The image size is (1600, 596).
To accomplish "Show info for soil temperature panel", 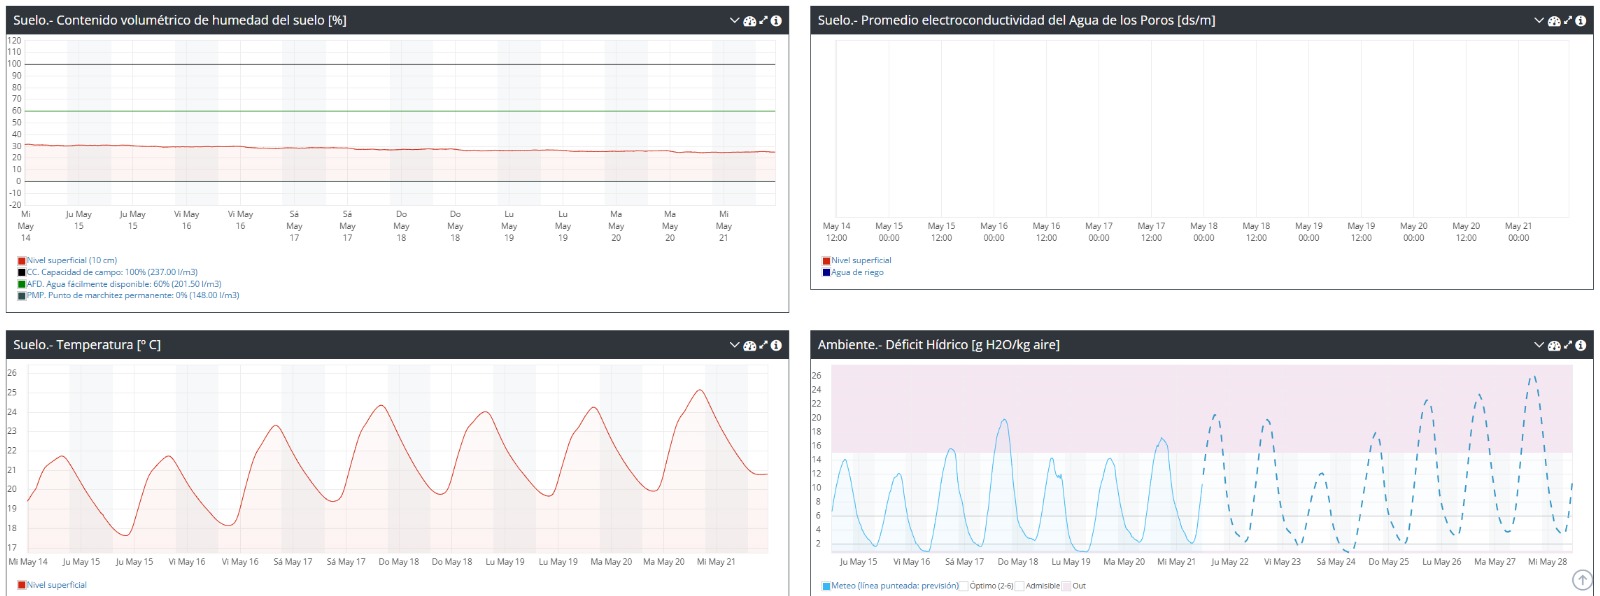I will click(777, 346).
